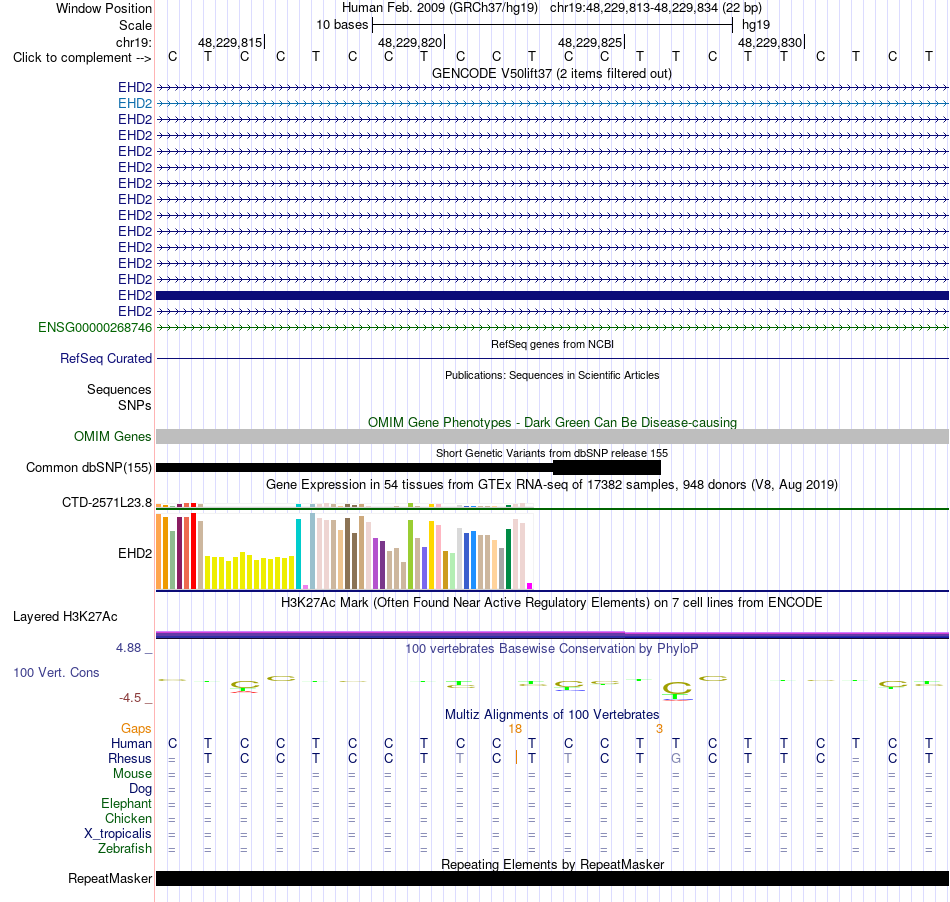Screen dimensions: 950x902
Task: Click the dark green bar in EHD2 expression chart
Action: (x=509, y=559)
